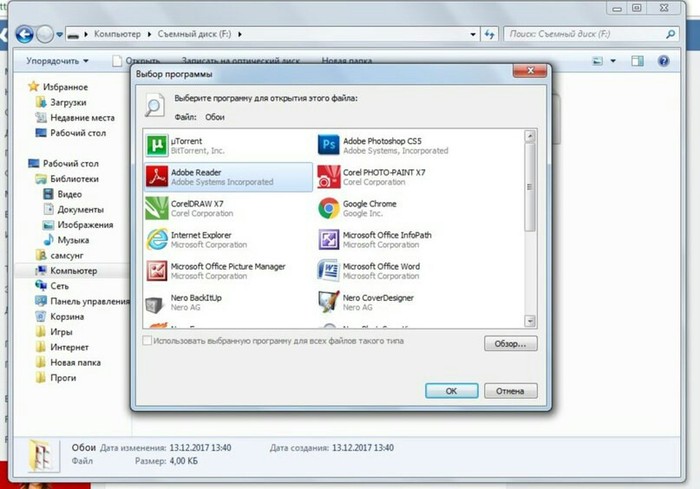Pick the Adobe Photoshop CS5 icon
Screen dimensions: 700x489
[x=329, y=145]
